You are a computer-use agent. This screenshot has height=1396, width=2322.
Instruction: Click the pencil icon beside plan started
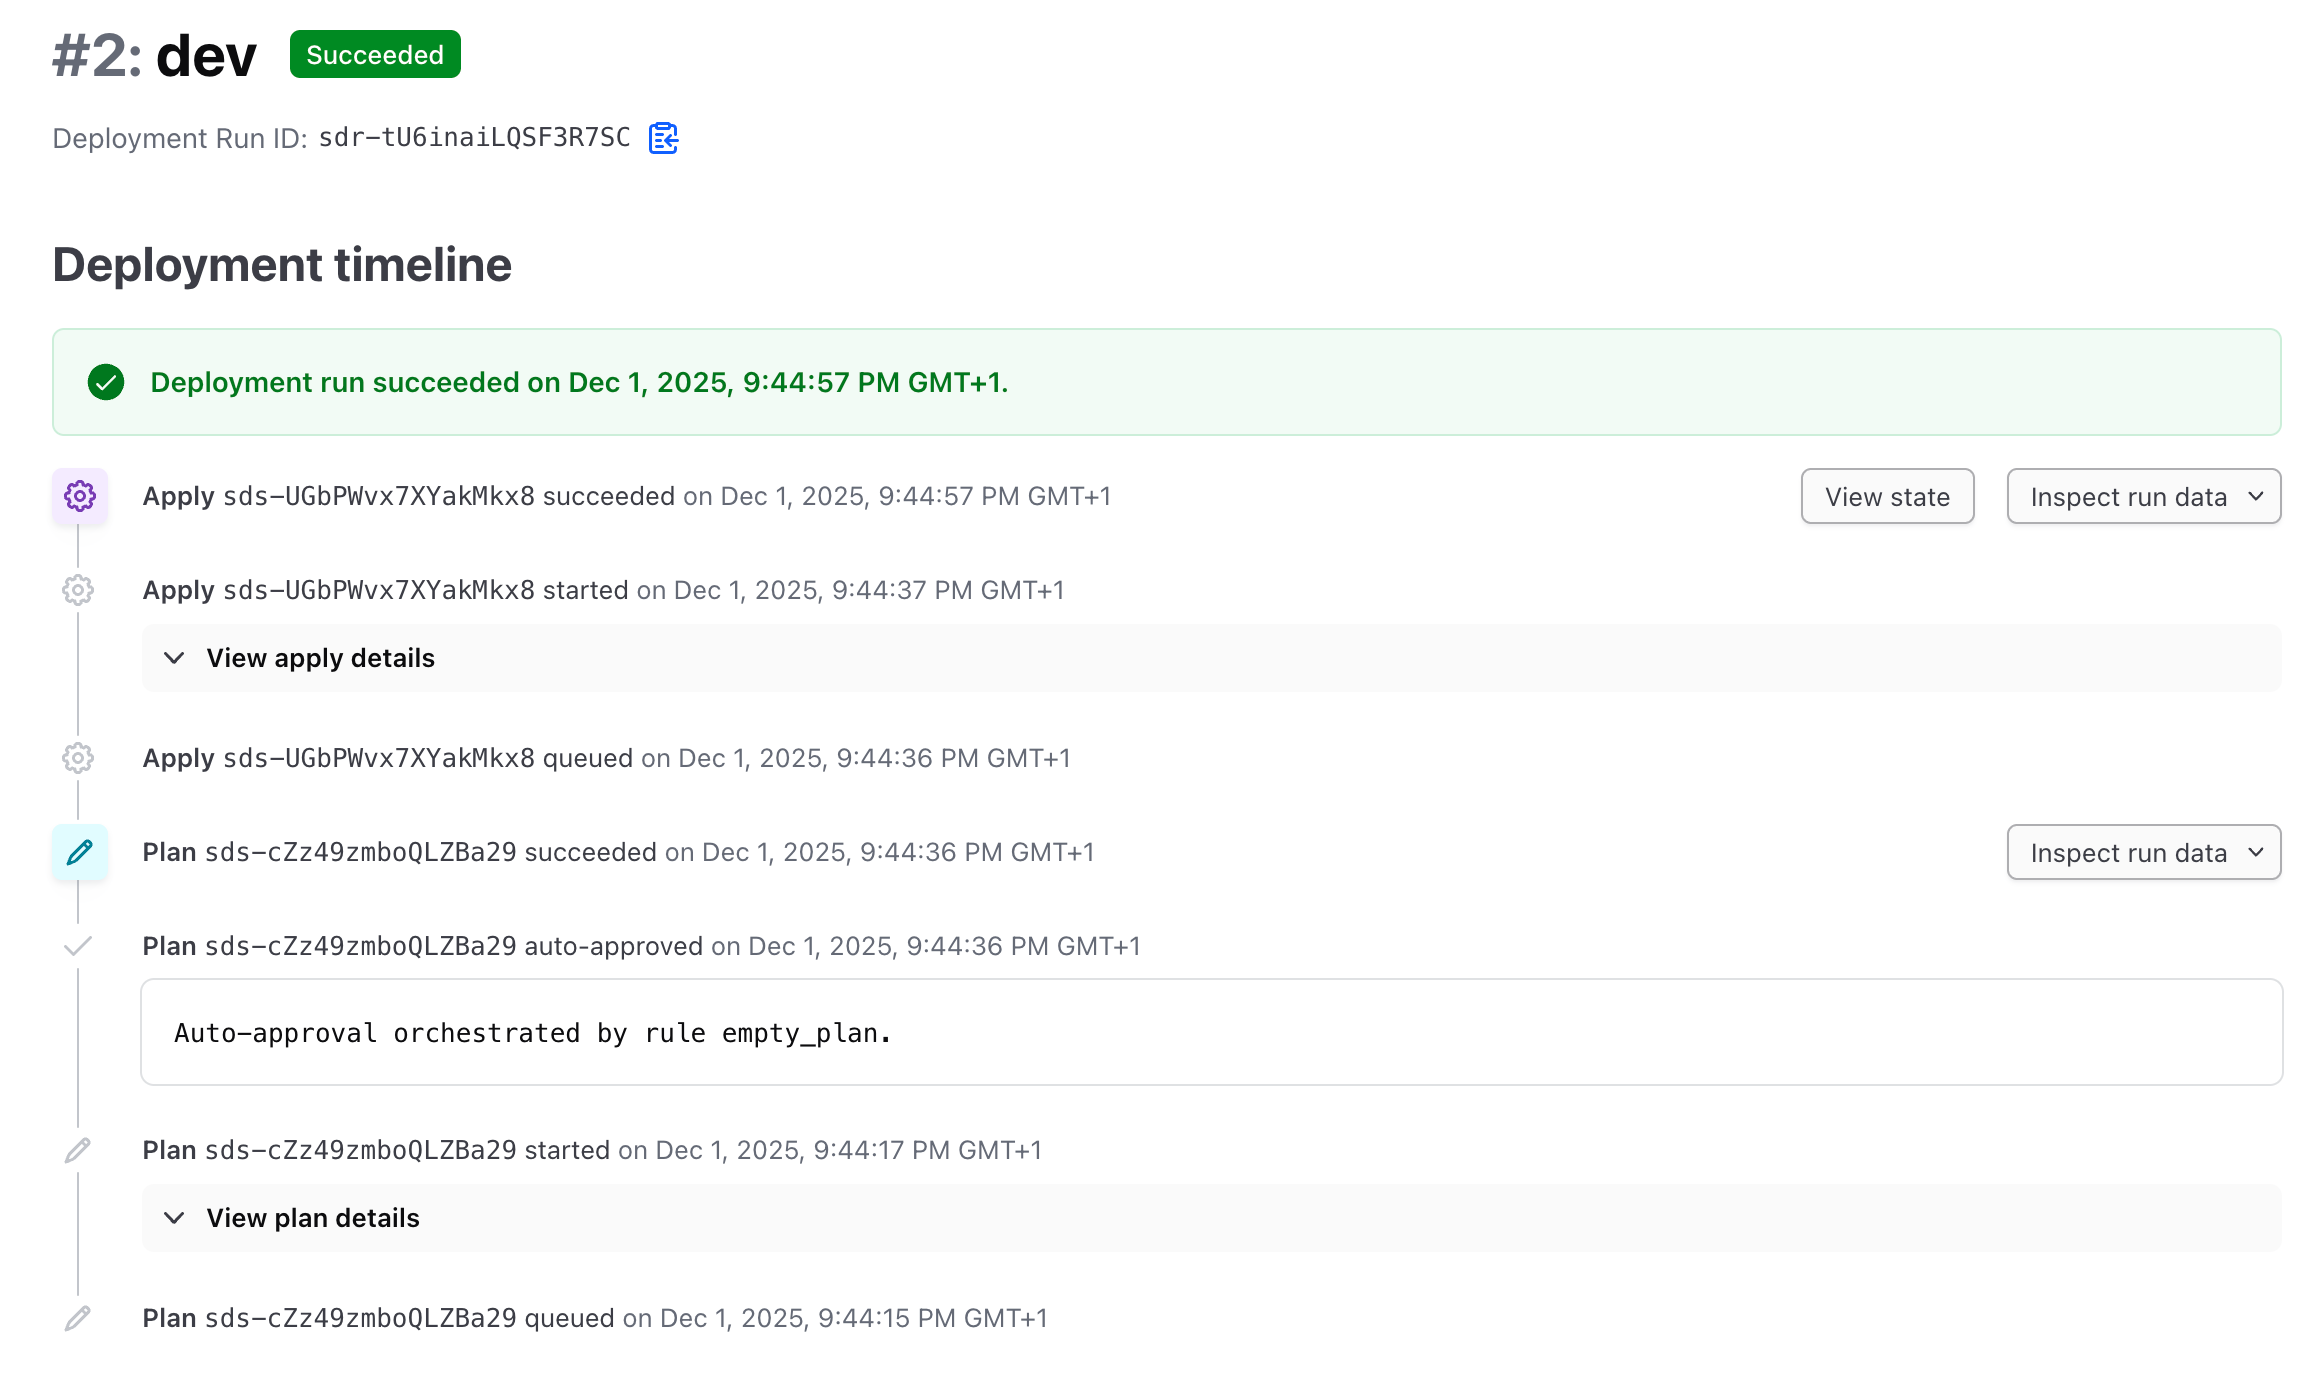[78, 1150]
